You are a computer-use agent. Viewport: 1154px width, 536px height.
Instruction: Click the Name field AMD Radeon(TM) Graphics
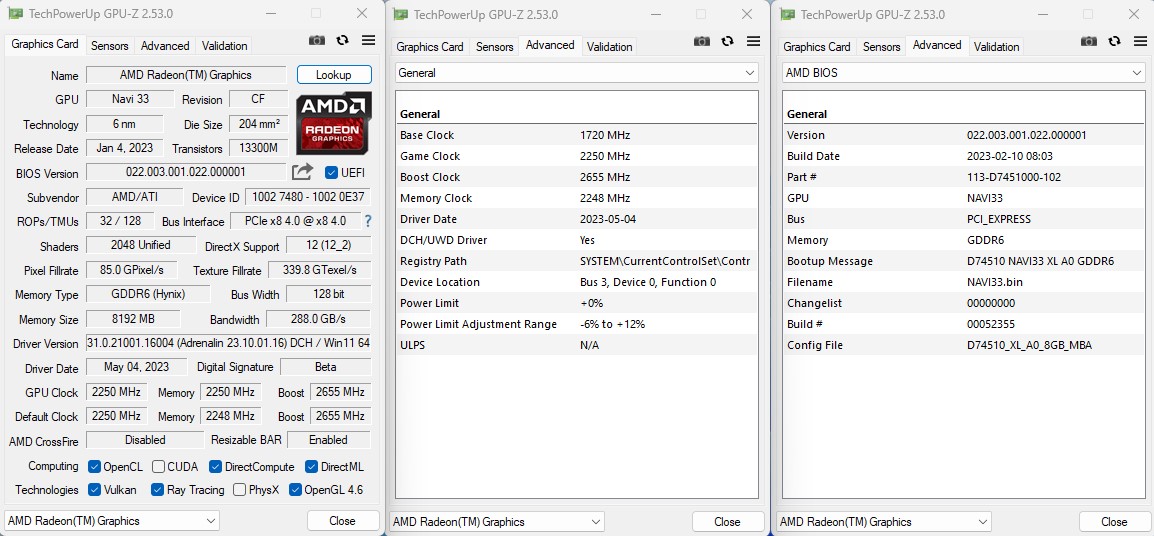[x=185, y=74]
